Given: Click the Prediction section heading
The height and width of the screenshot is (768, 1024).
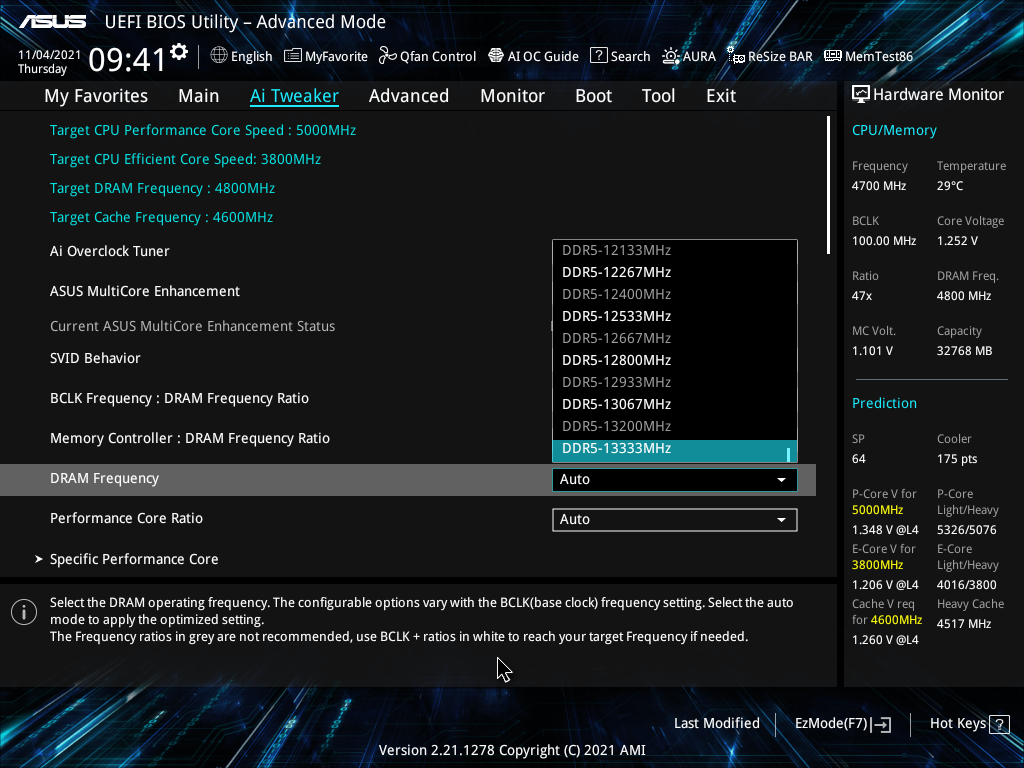Looking at the screenshot, I should click(x=884, y=404).
